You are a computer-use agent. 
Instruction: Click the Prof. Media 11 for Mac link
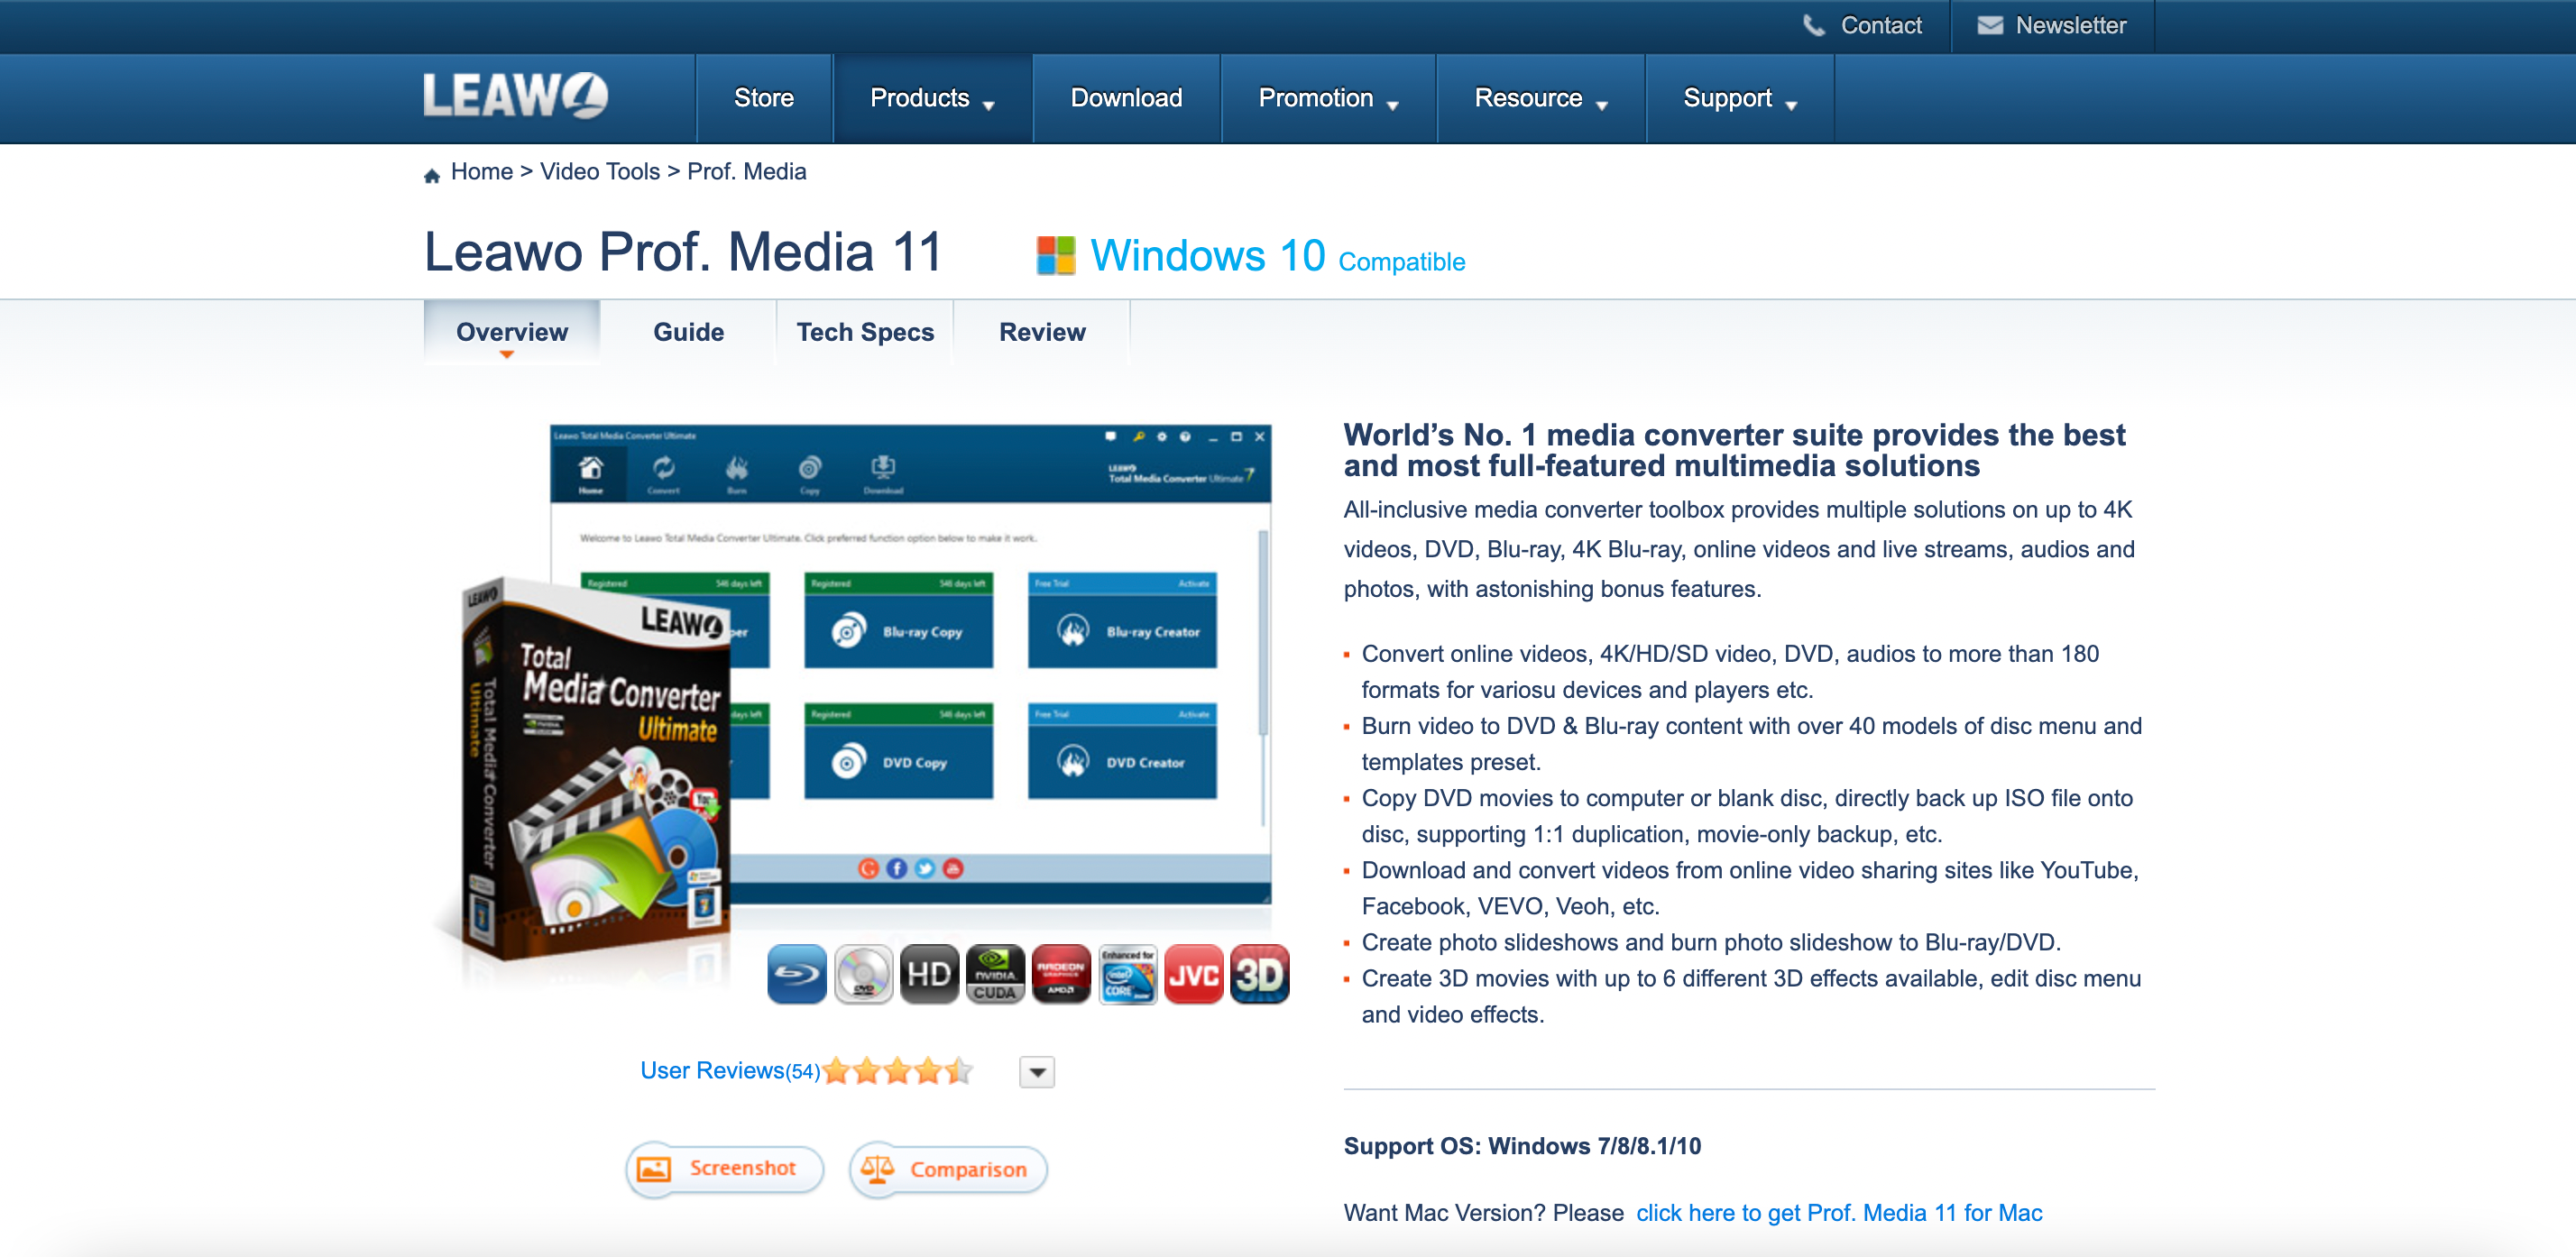[1839, 1213]
